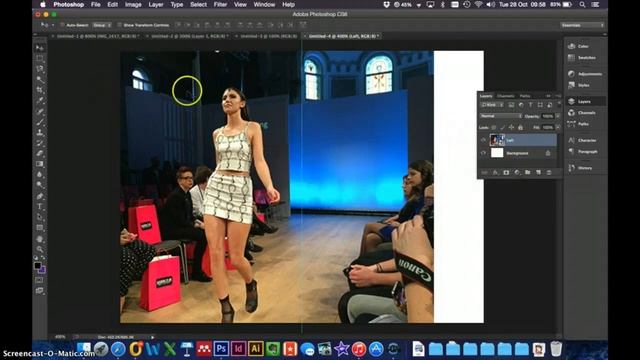Toggle pixel layer filter
640x360 pixels.
pos(511,105)
